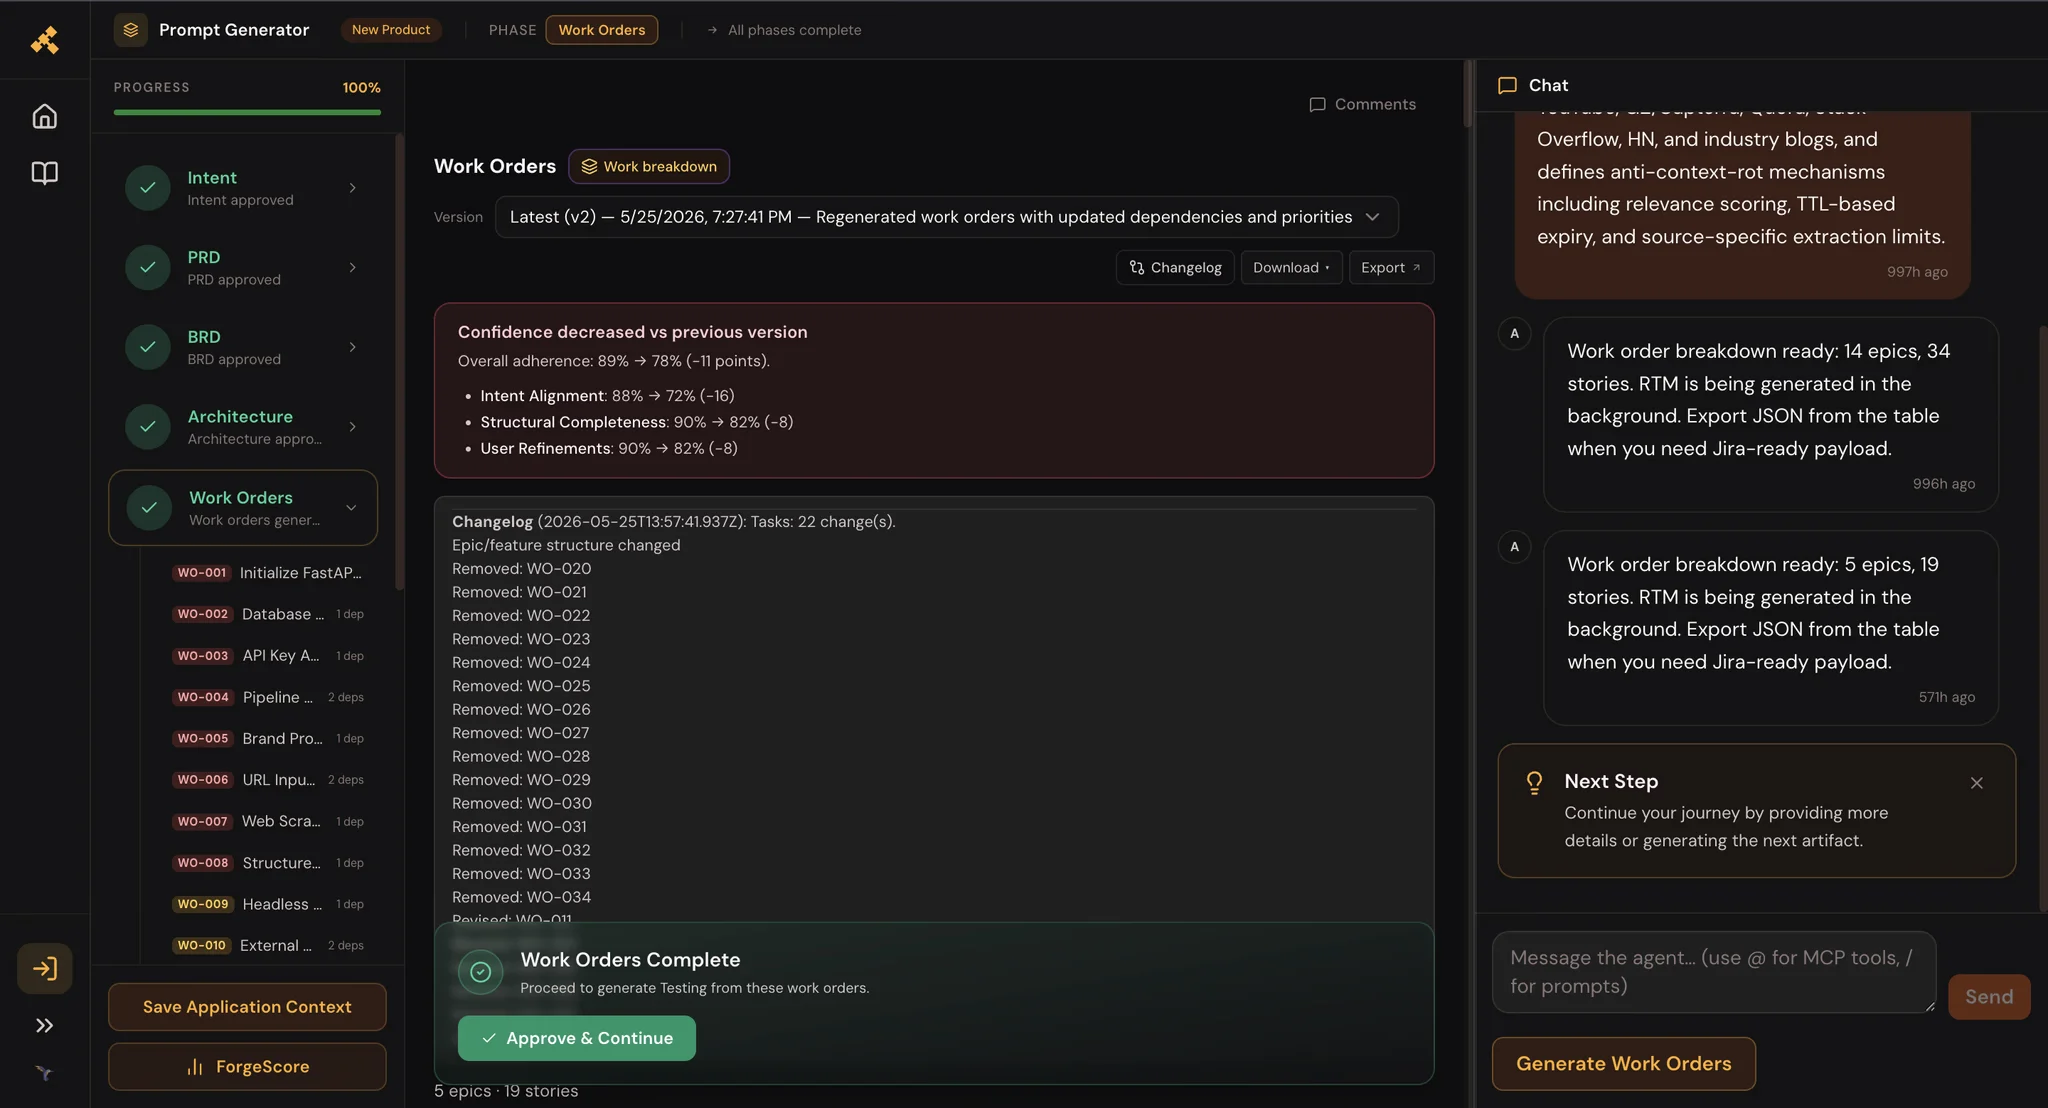The width and height of the screenshot is (2048, 1108).
Task: Select WO-004 Pipeline work order
Action: 268,697
